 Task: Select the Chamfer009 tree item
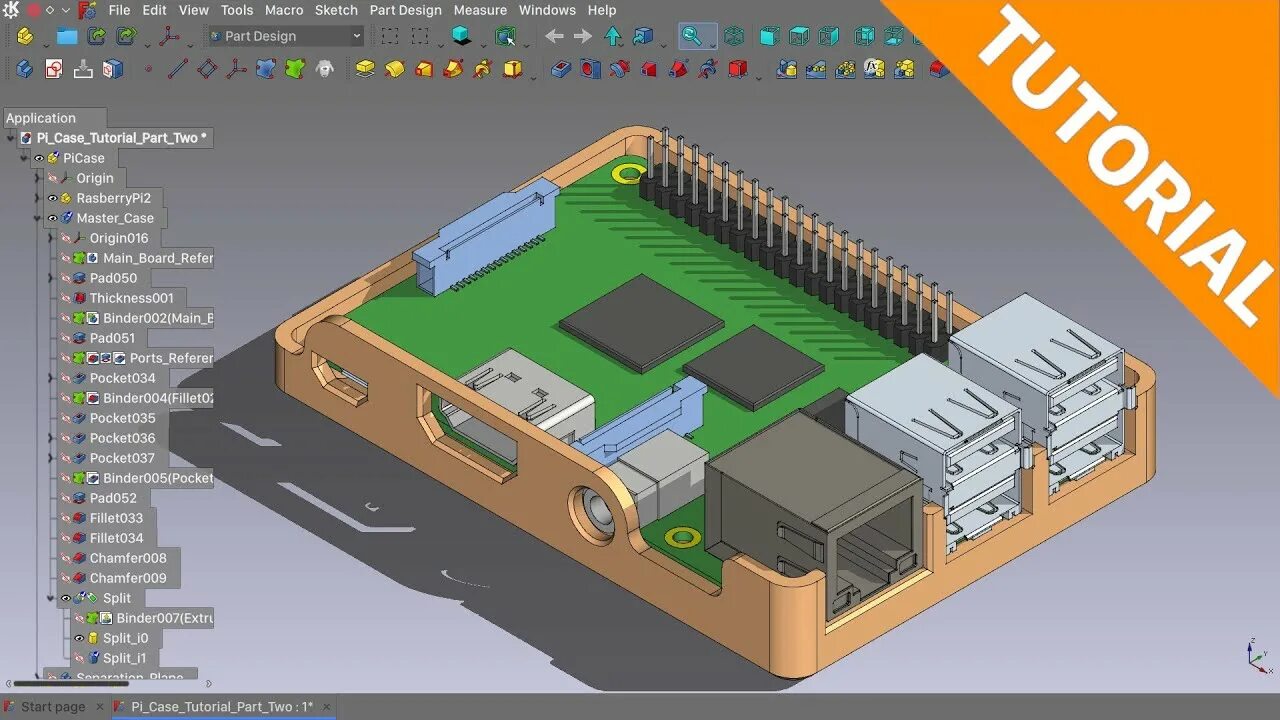(128, 578)
